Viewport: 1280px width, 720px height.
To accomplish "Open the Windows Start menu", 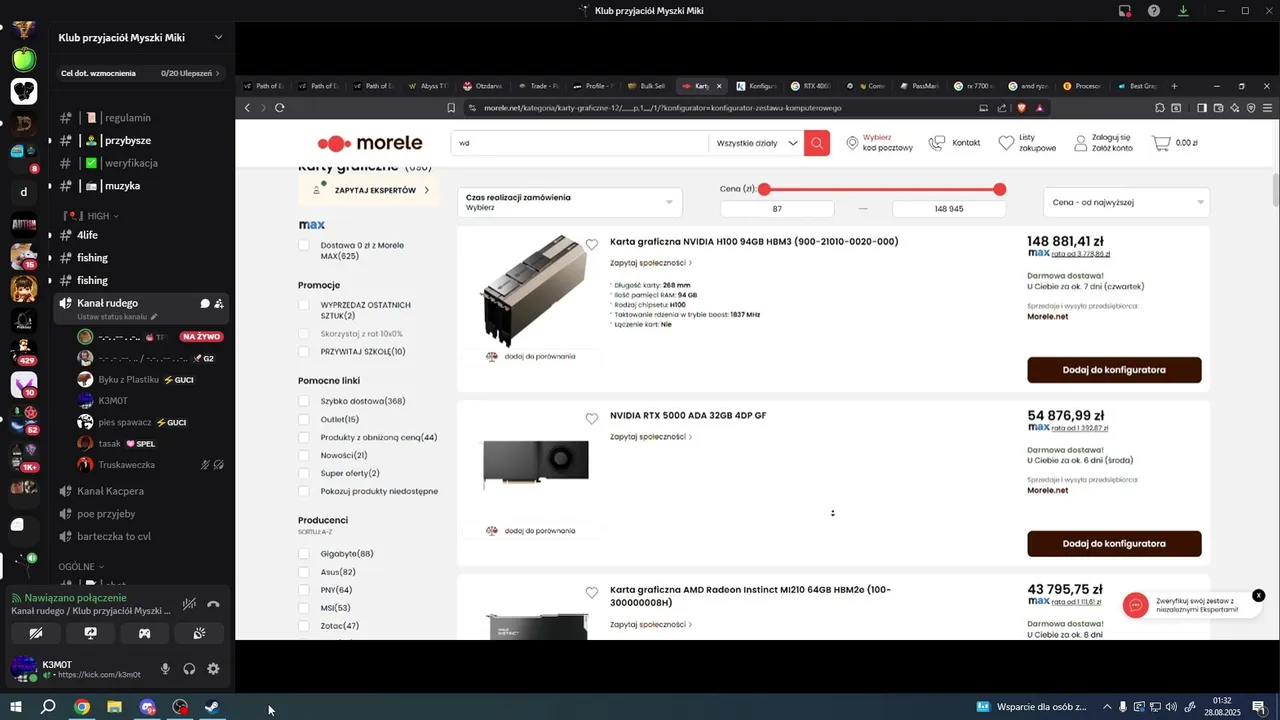I will (16, 707).
